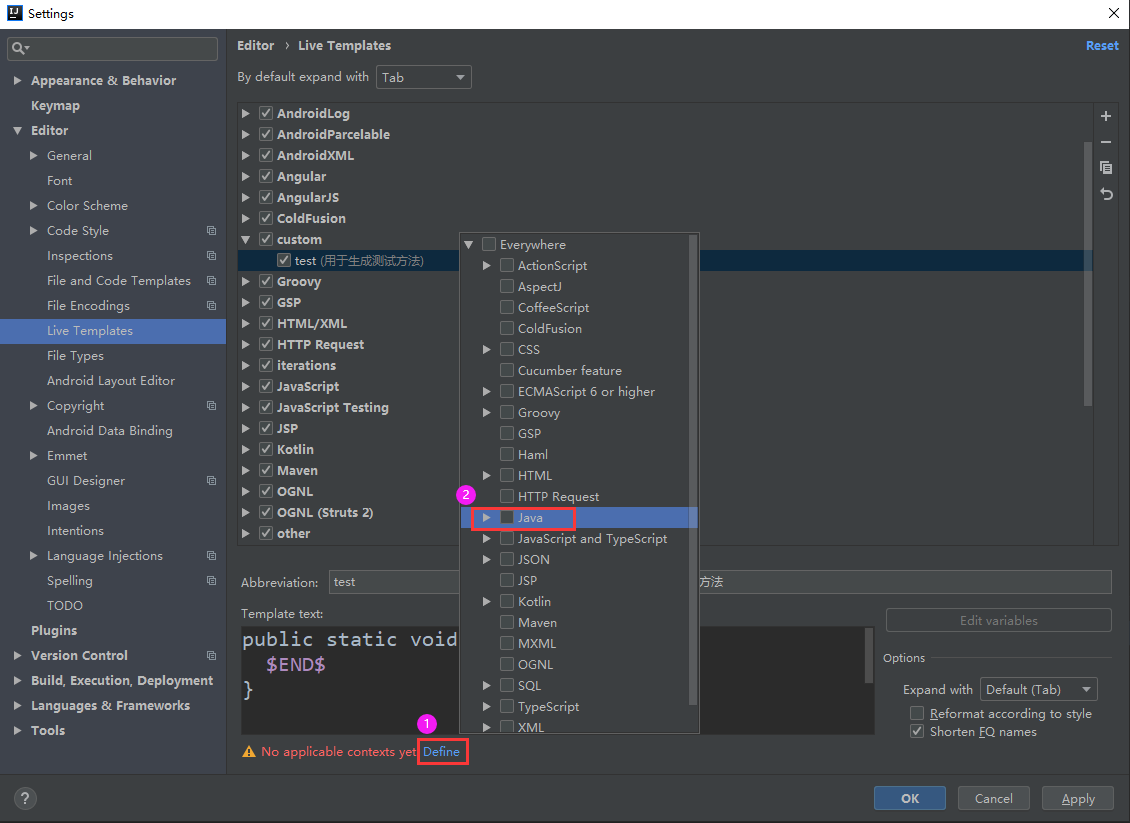Click the Cancel button
Image resolution: width=1130 pixels, height=823 pixels.
993,798
